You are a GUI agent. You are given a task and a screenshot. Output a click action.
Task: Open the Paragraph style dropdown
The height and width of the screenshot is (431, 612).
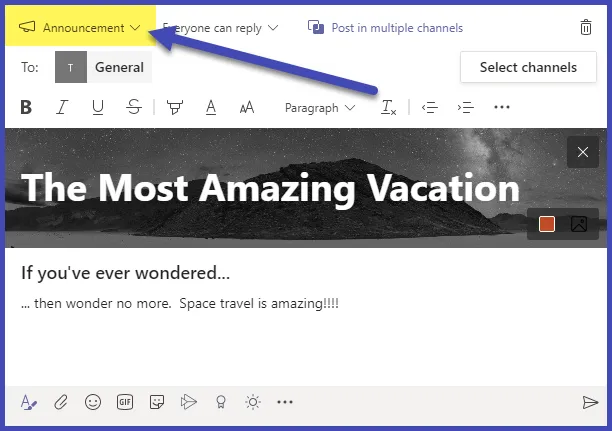pyautogui.click(x=320, y=107)
